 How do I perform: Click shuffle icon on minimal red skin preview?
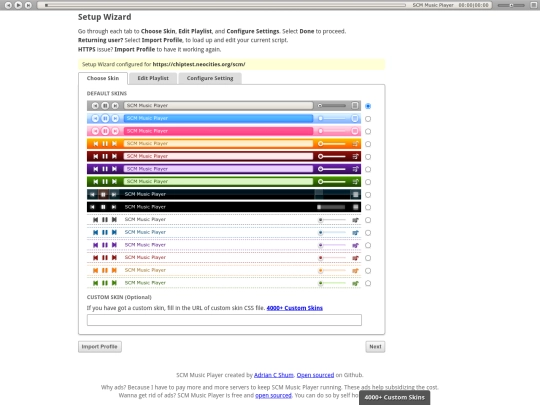(x=355, y=258)
